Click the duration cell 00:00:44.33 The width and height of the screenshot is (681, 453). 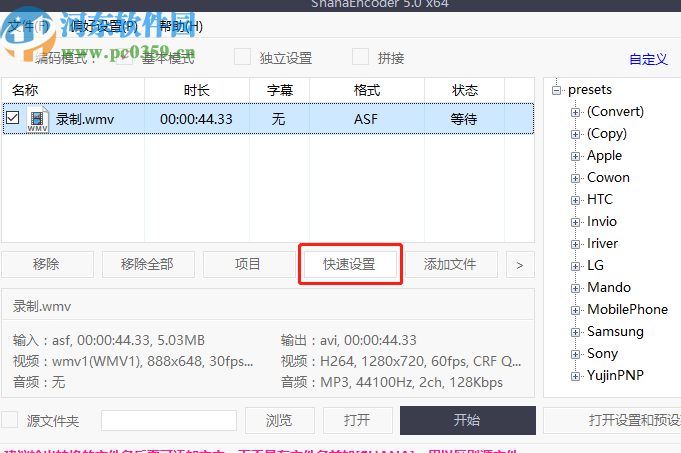pyautogui.click(x=196, y=119)
